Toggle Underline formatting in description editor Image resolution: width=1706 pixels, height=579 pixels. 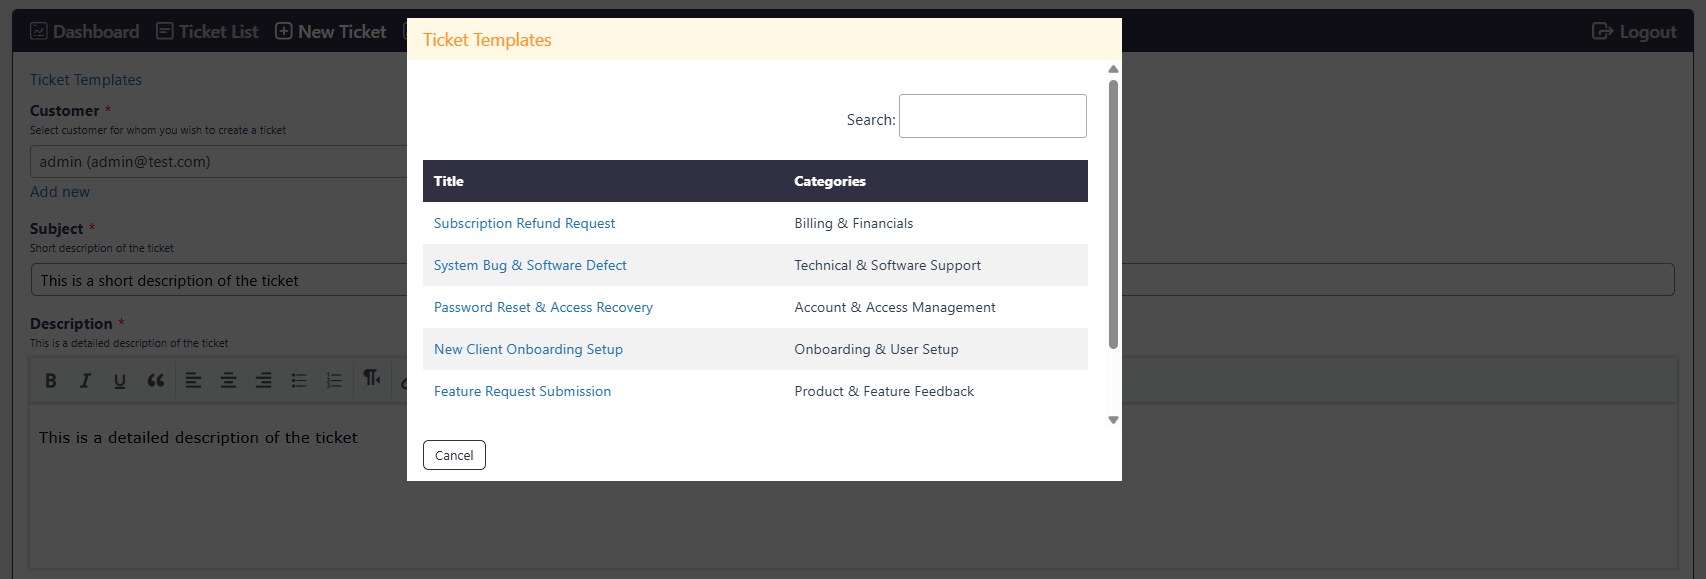pos(120,380)
